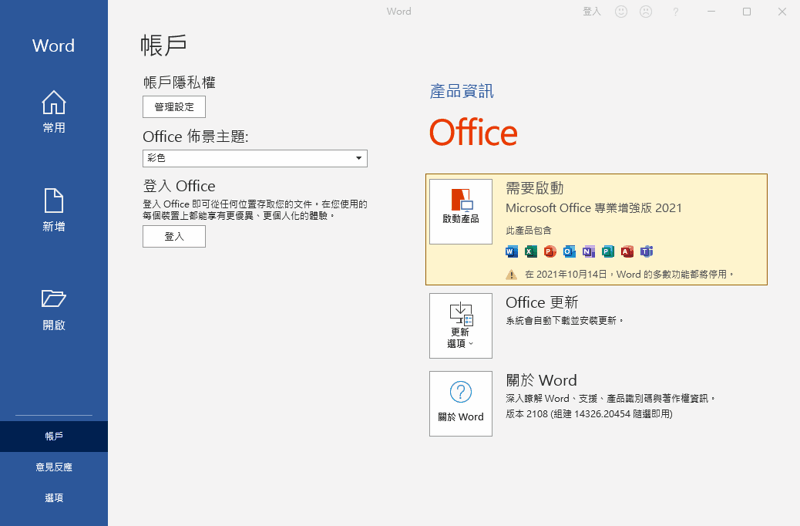800x526 pixels.
Task: Click the 產品資訊 heading
Action: coord(462,91)
